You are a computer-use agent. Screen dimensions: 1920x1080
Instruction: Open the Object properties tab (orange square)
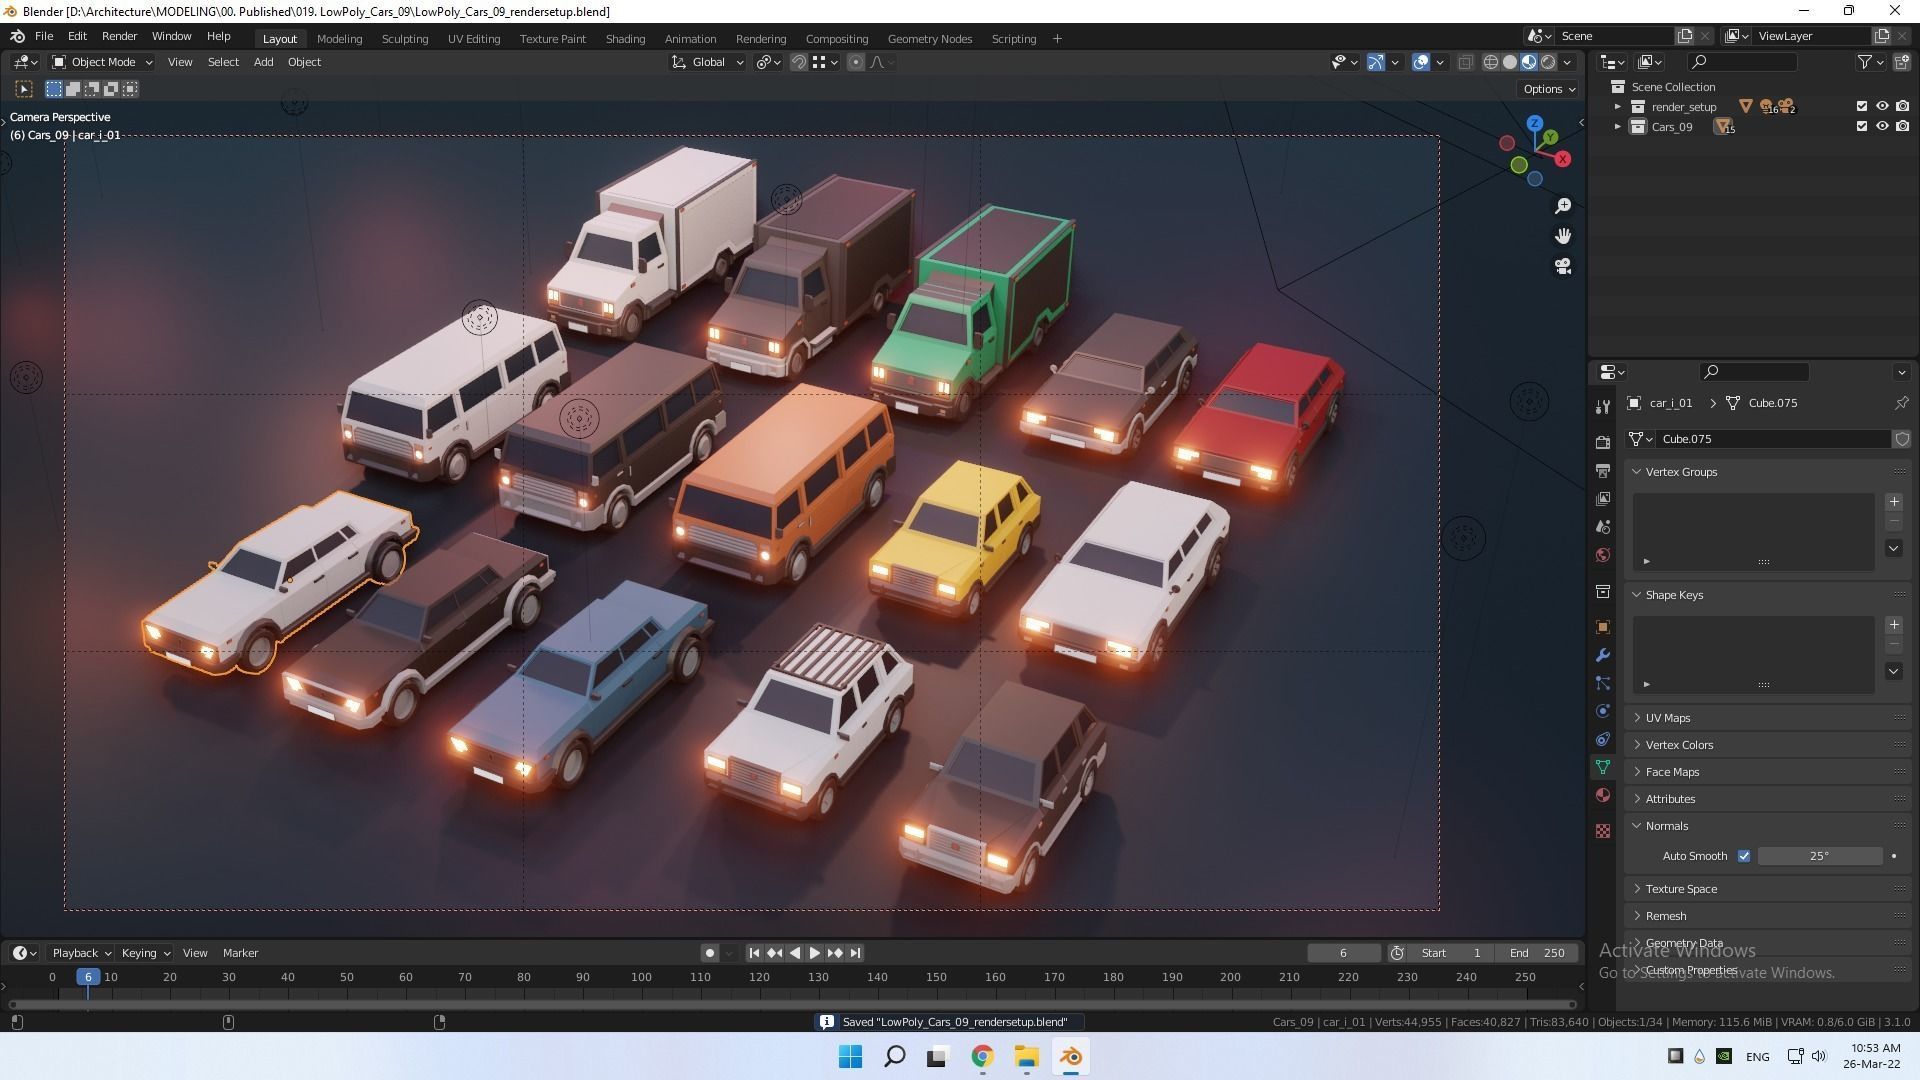click(1603, 627)
